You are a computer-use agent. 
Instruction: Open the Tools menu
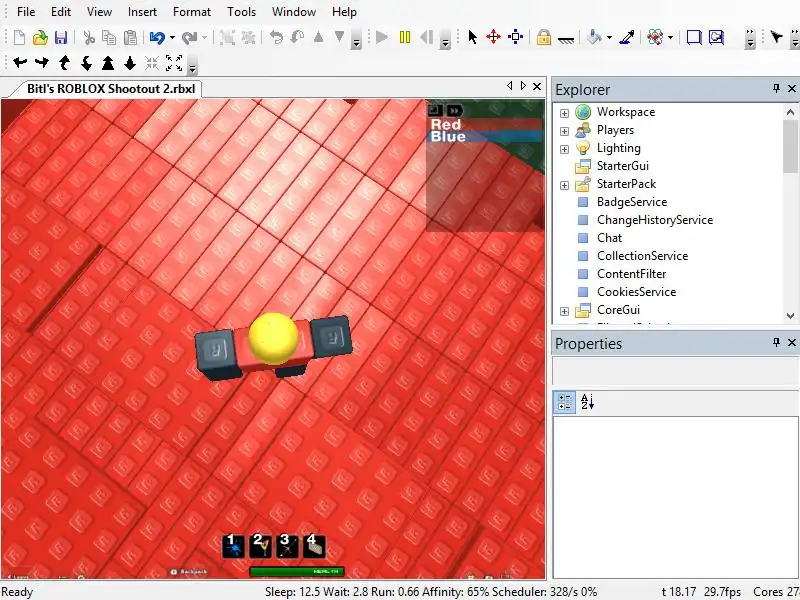[241, 12]
